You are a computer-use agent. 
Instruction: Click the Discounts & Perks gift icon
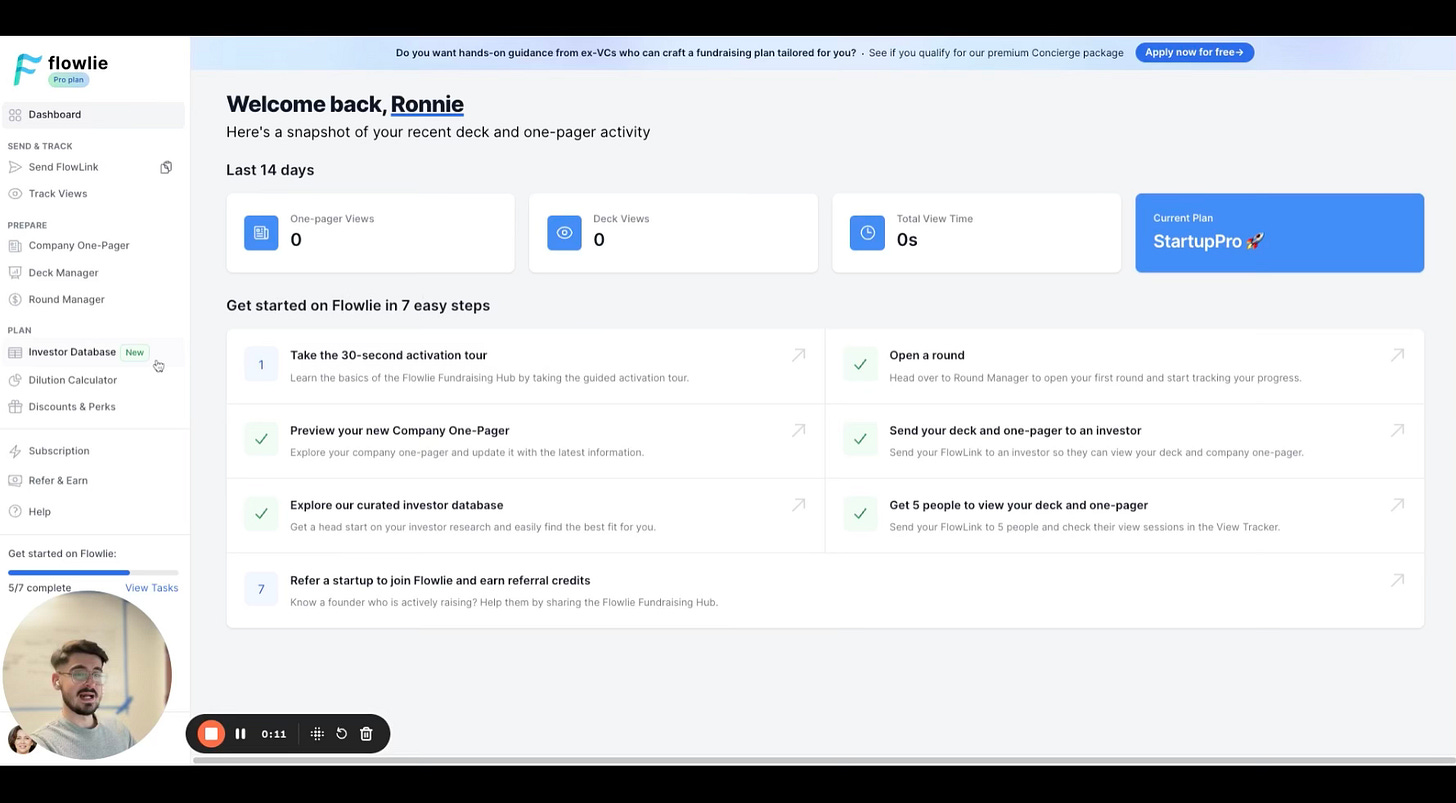(x=15, y=407)
